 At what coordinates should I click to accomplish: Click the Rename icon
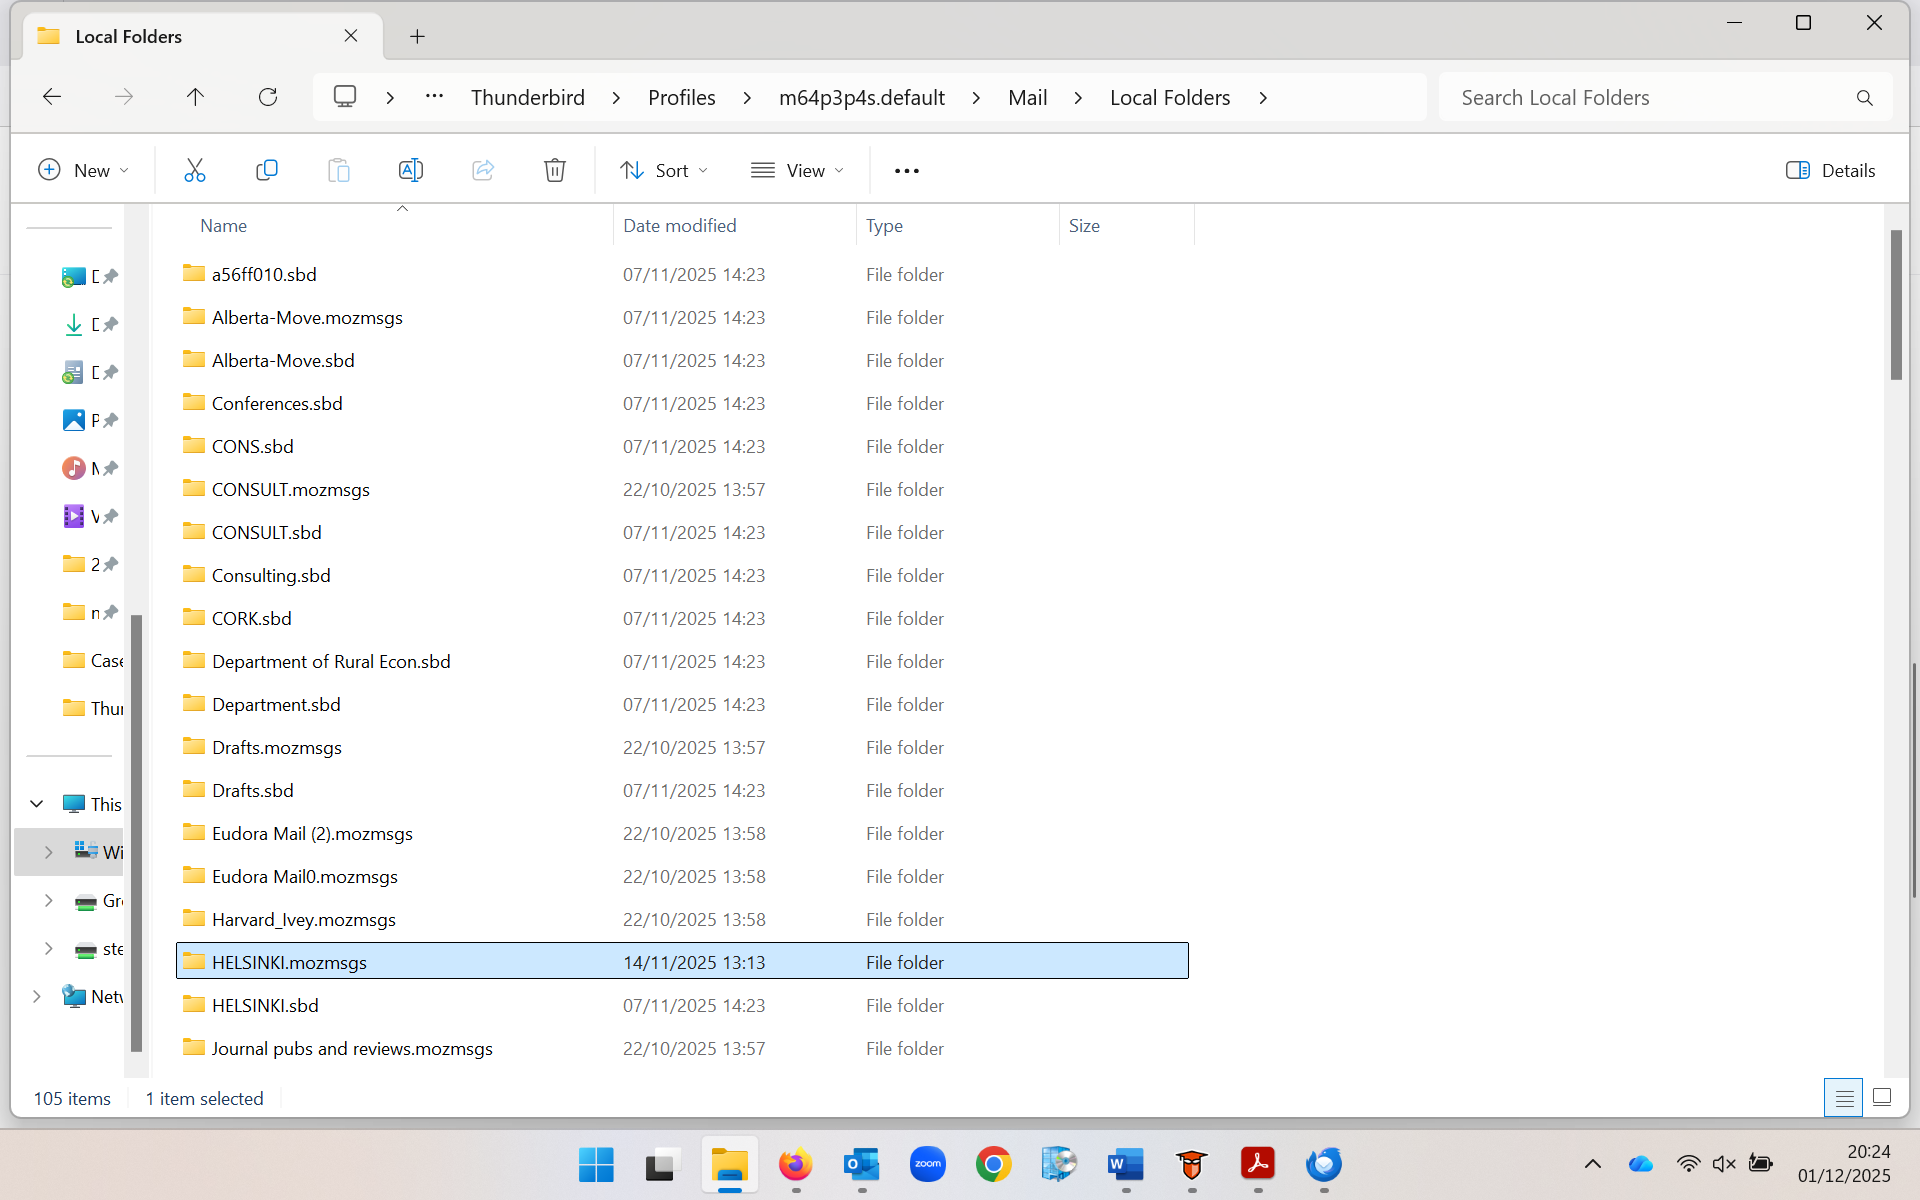click(x=410, y=171)
